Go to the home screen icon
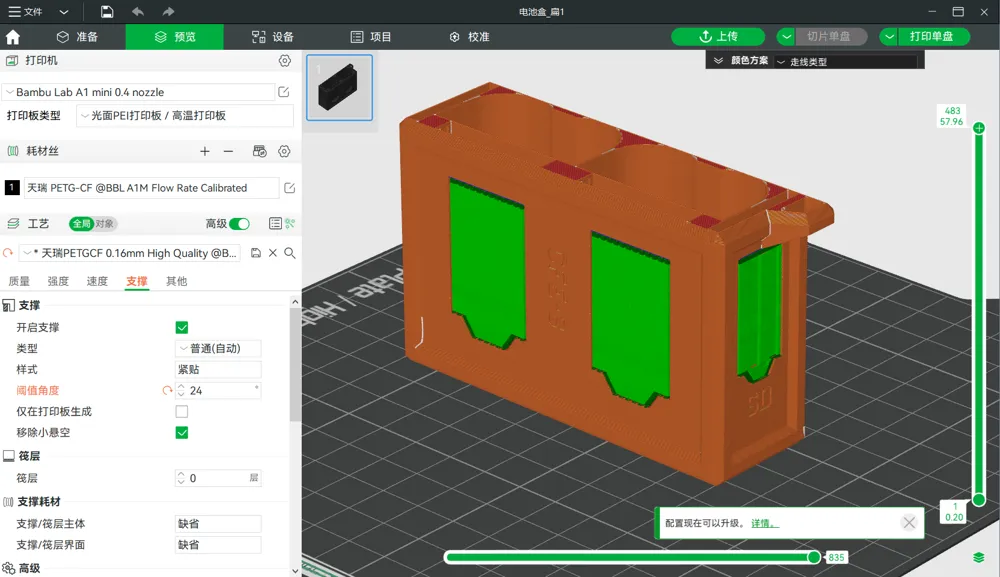The width and height of the screenshot is (1000, 577). click(x=13, y=37)
